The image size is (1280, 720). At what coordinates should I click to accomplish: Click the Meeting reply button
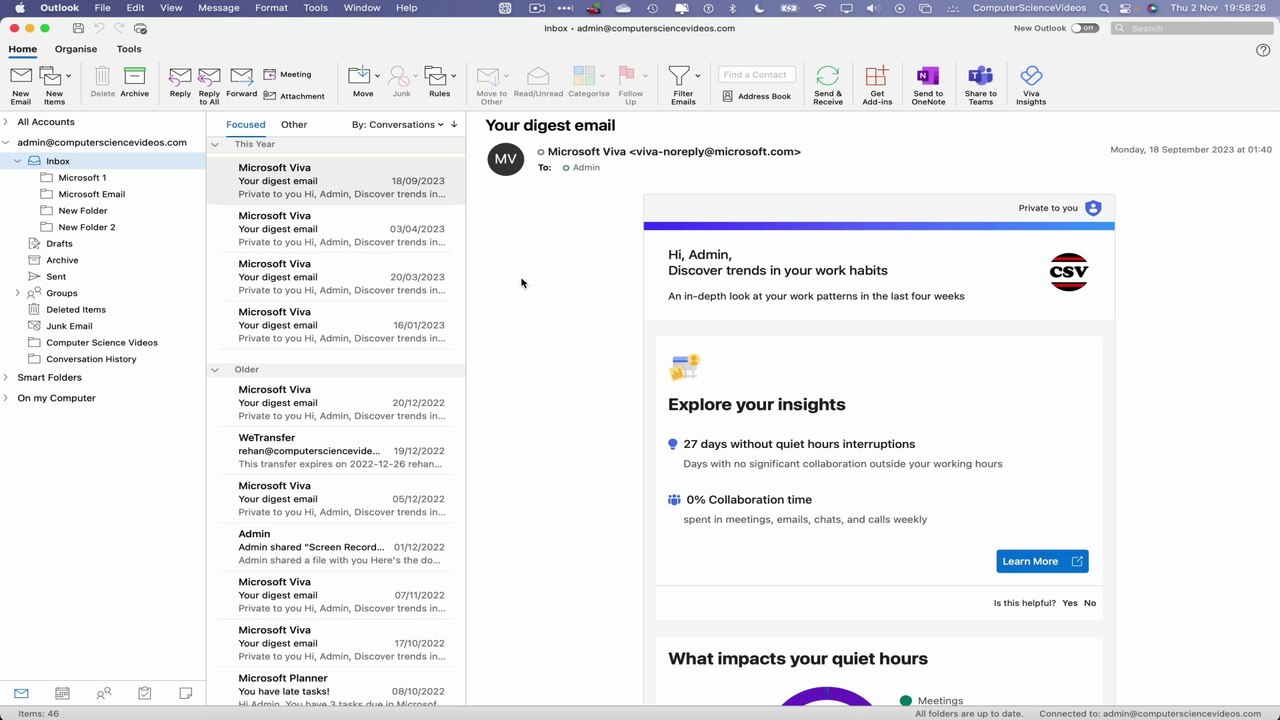click(287, 74)
